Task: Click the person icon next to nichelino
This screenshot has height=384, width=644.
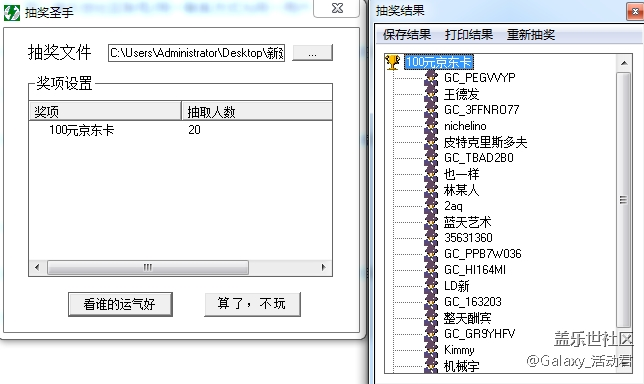Action: coord(431,126)
